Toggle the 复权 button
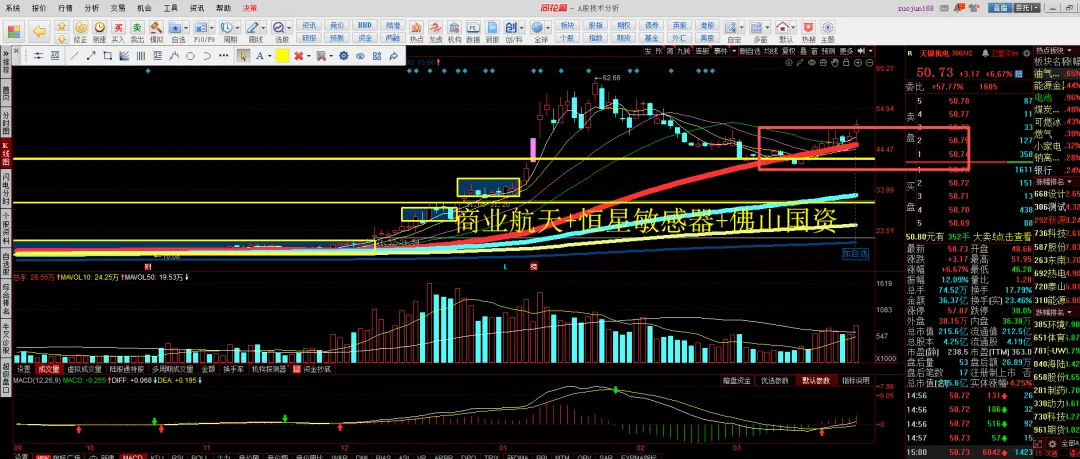Screen dimensions: 1080x459 coord(789,51)
